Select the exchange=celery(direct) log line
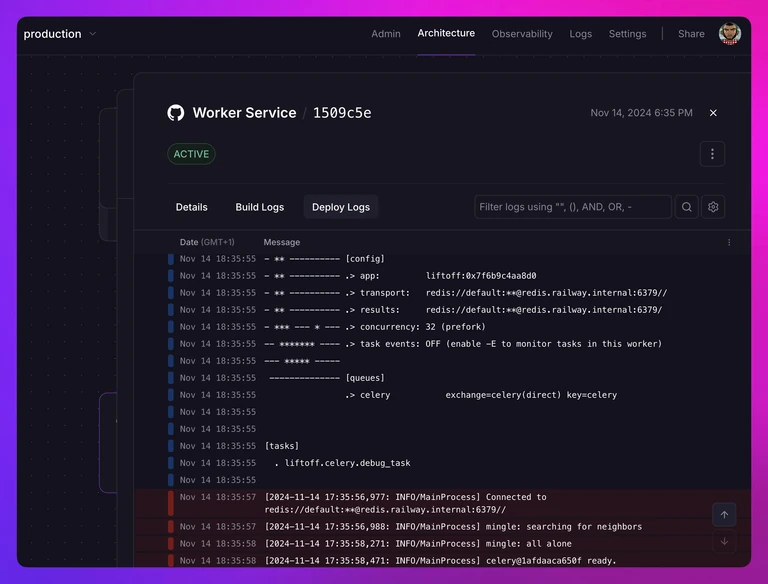Screen dimensions: 768x584 442,395
